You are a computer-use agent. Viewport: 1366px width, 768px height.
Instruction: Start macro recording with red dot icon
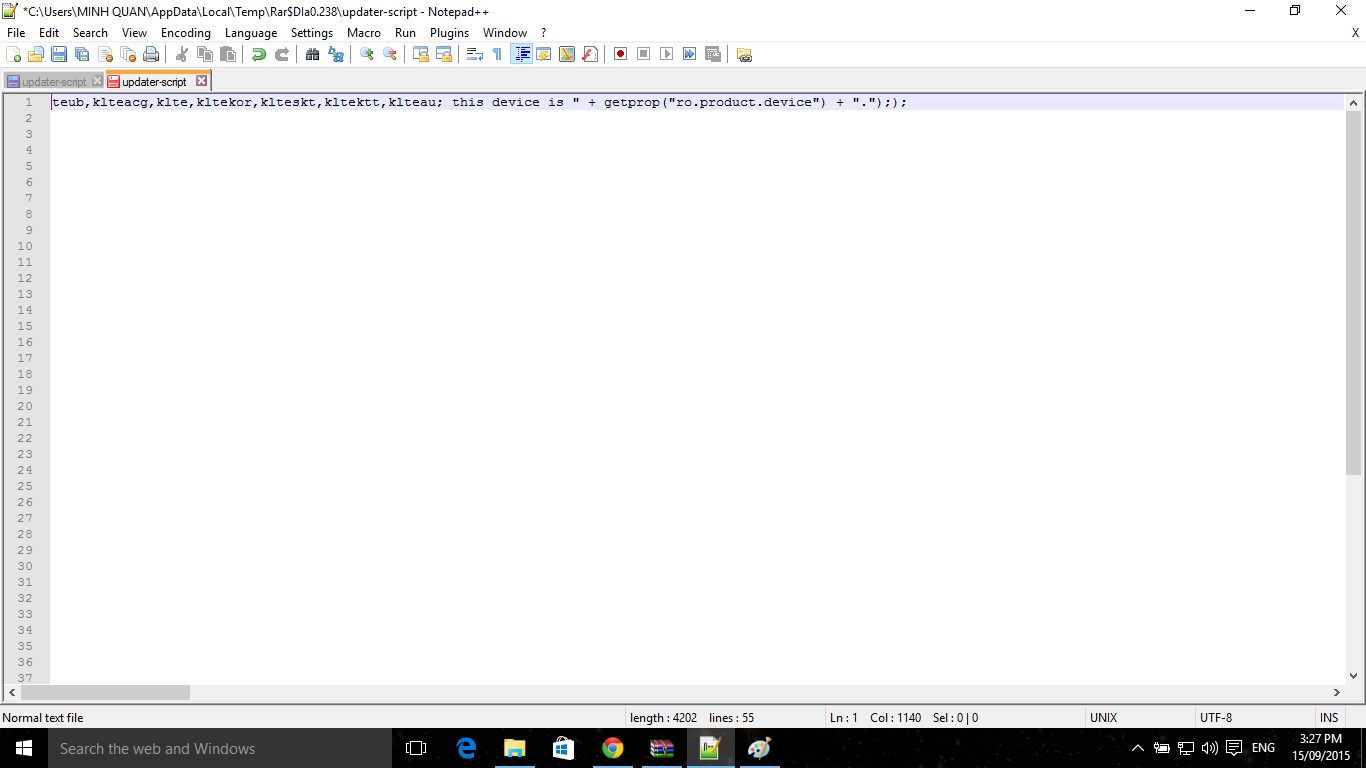(x=620, y=54)
